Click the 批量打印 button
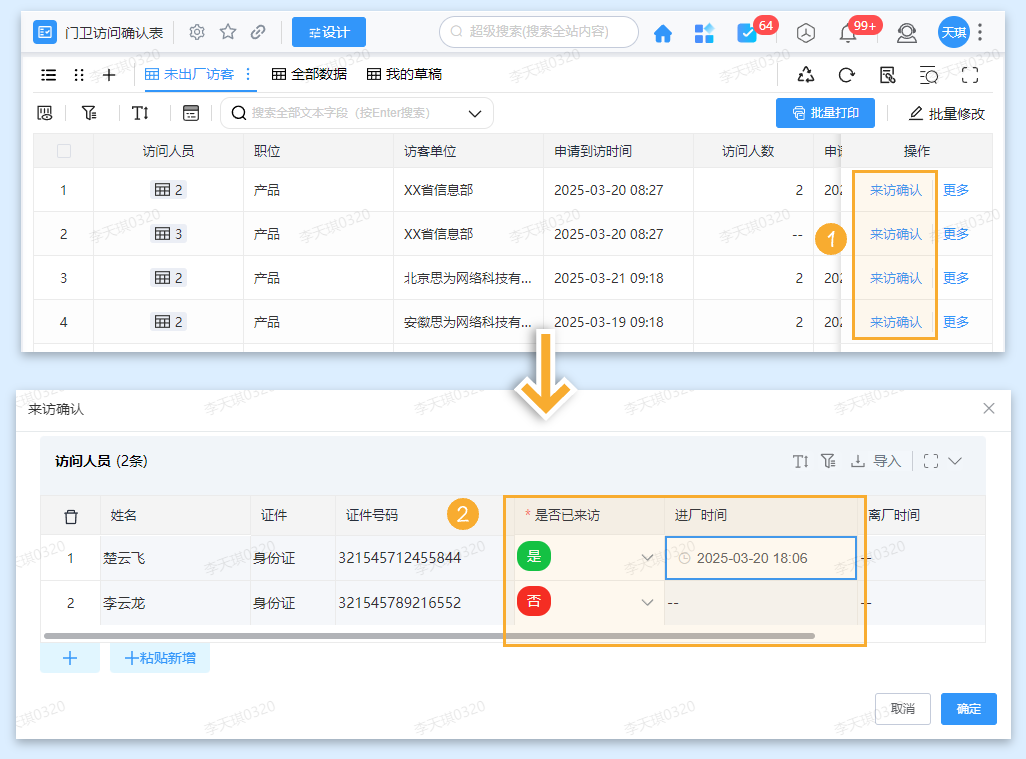Viewport: 1026px width, 759px height. (824, 113)
